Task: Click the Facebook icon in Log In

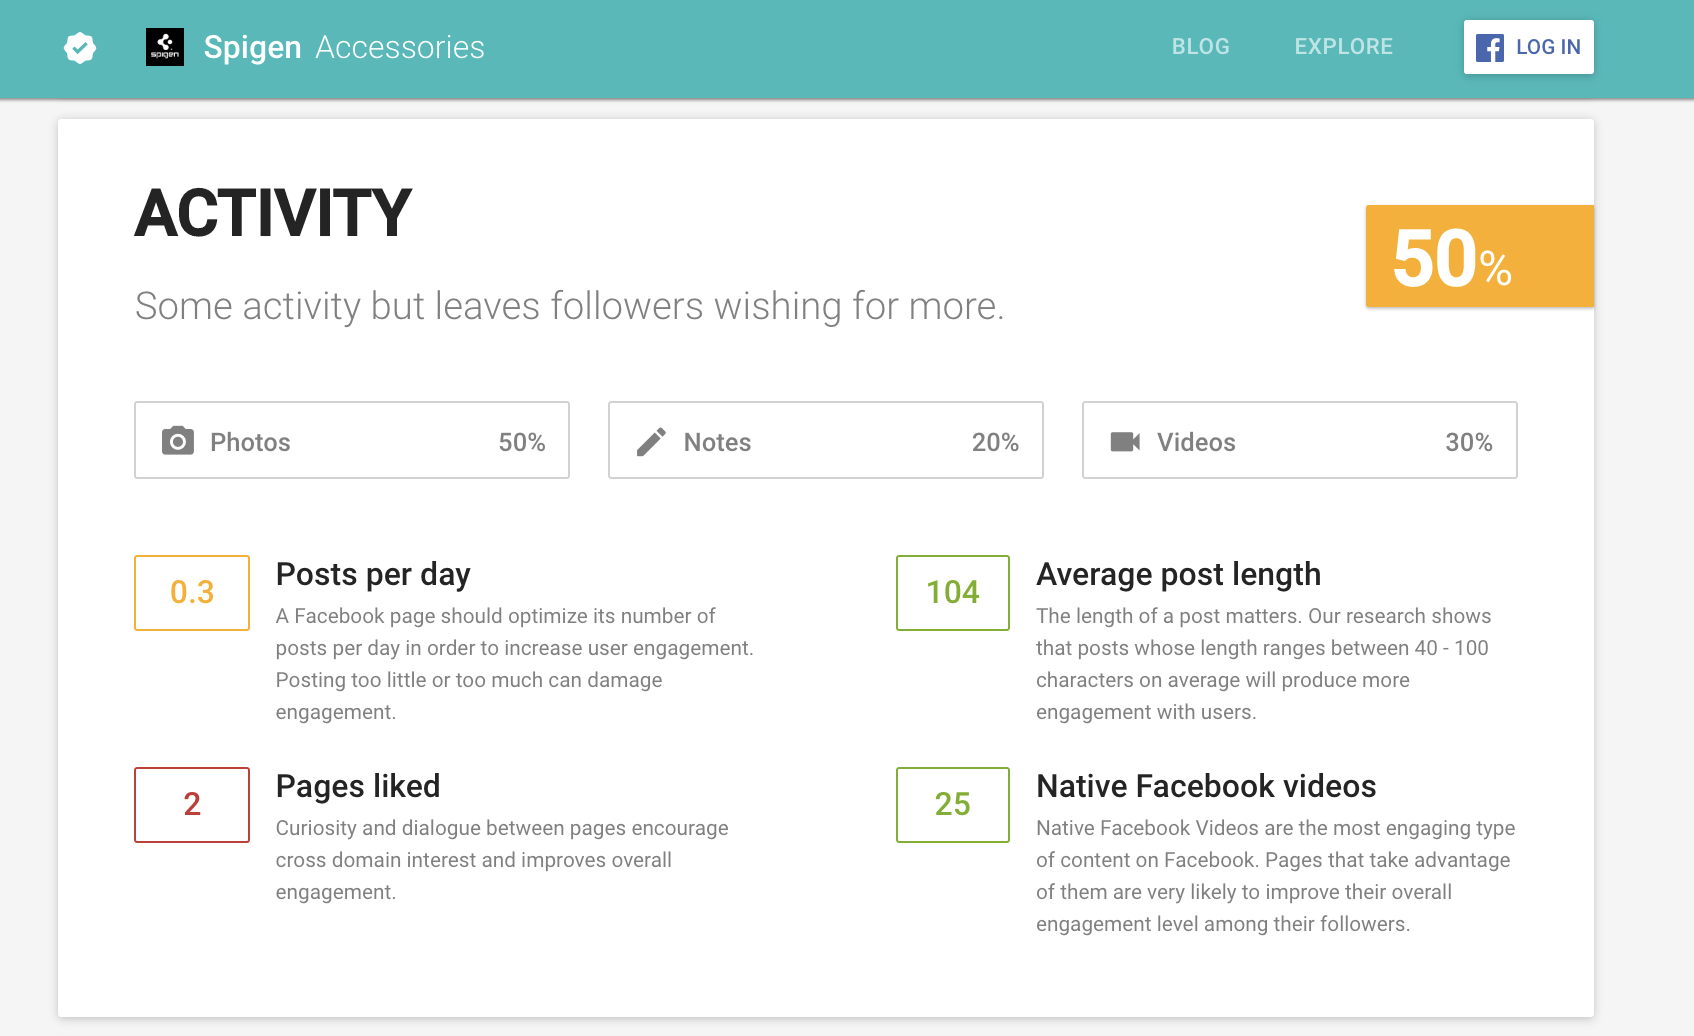Action: [x=1490, y=47]
